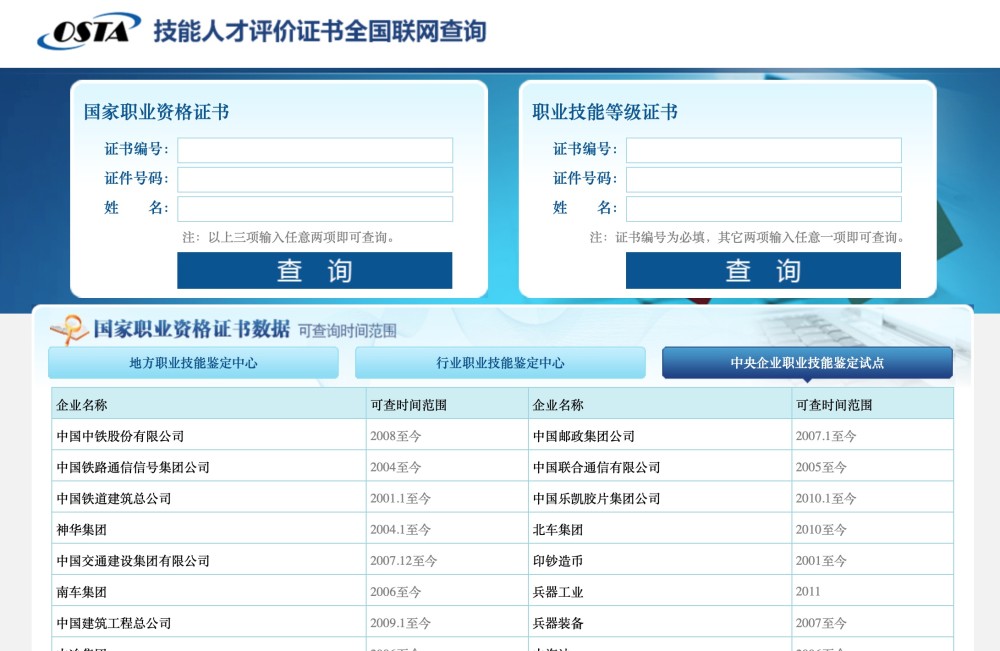Viewport: 1000px width, 651px height.
Task: Submit the 查询 button for 职业技能等级证书
Action: [763, 270]
